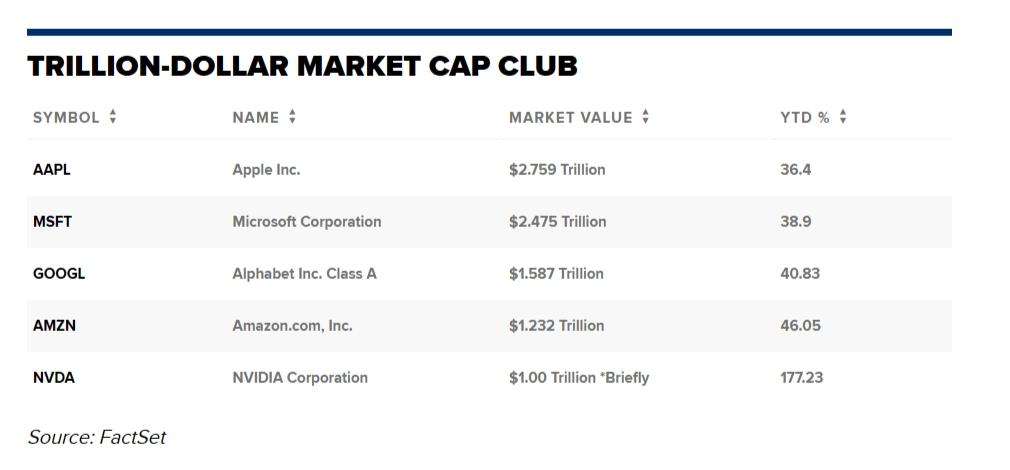Open the AMZN ticker symbol
Screen dimensions: 1010x470
[54, 326]
